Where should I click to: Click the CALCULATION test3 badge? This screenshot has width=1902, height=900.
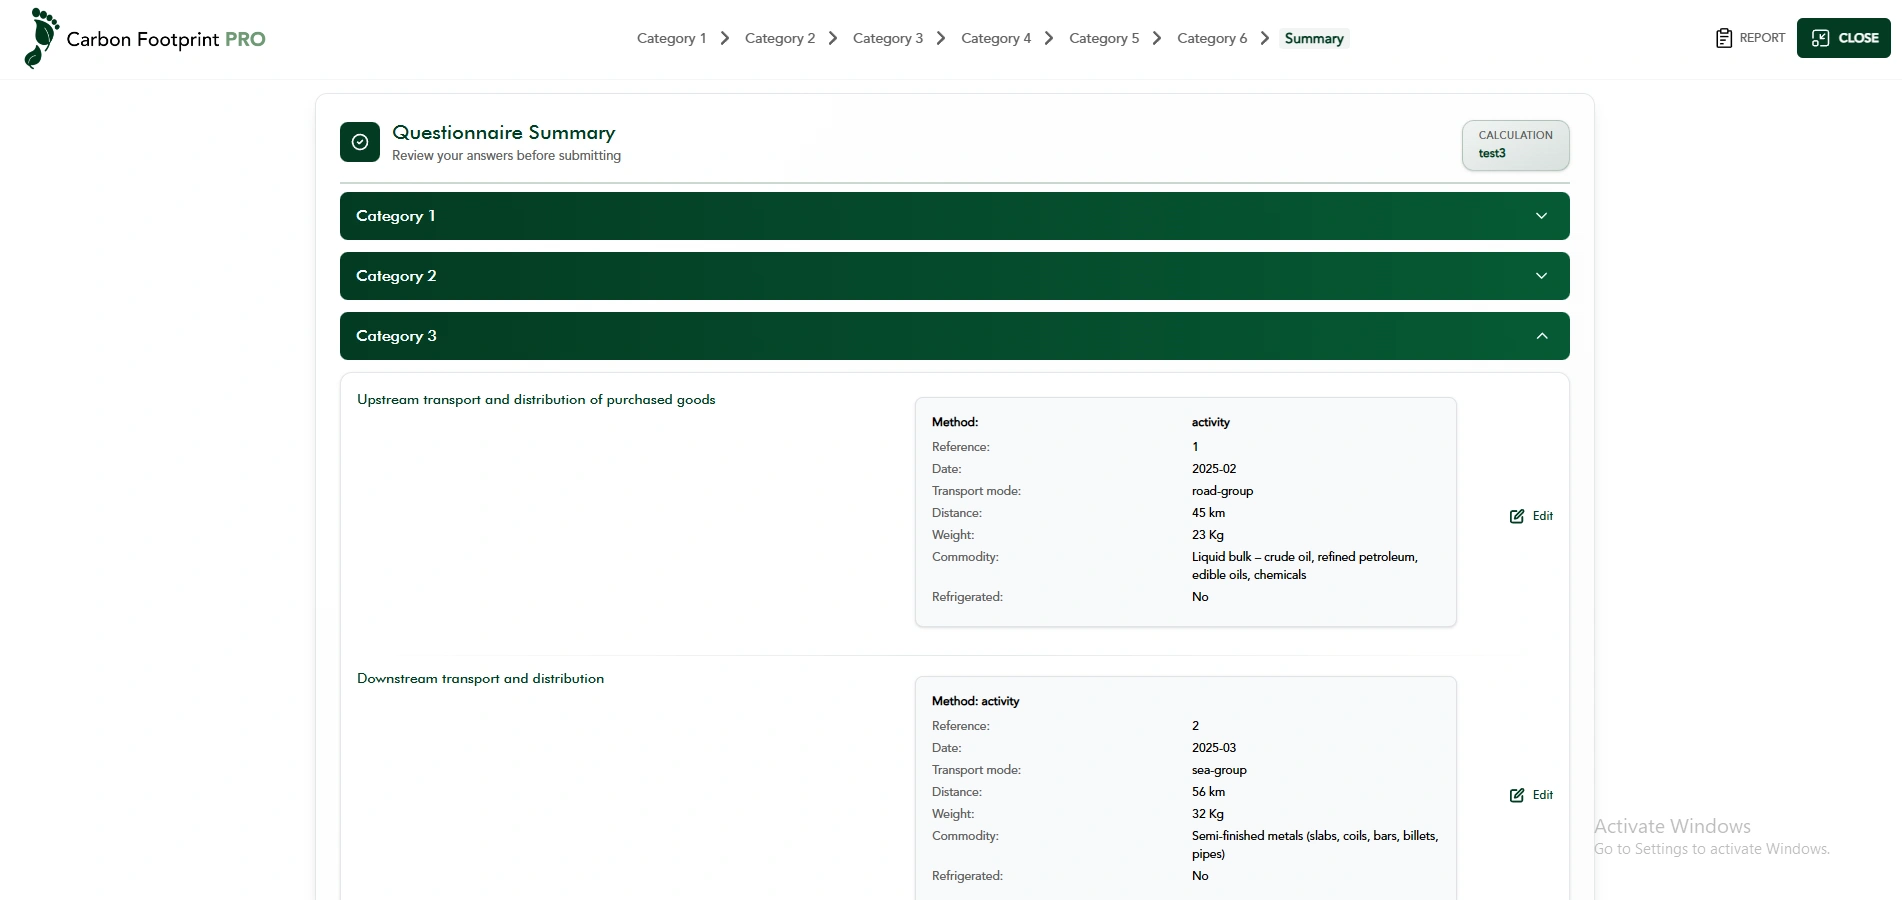coord(1515,145)
